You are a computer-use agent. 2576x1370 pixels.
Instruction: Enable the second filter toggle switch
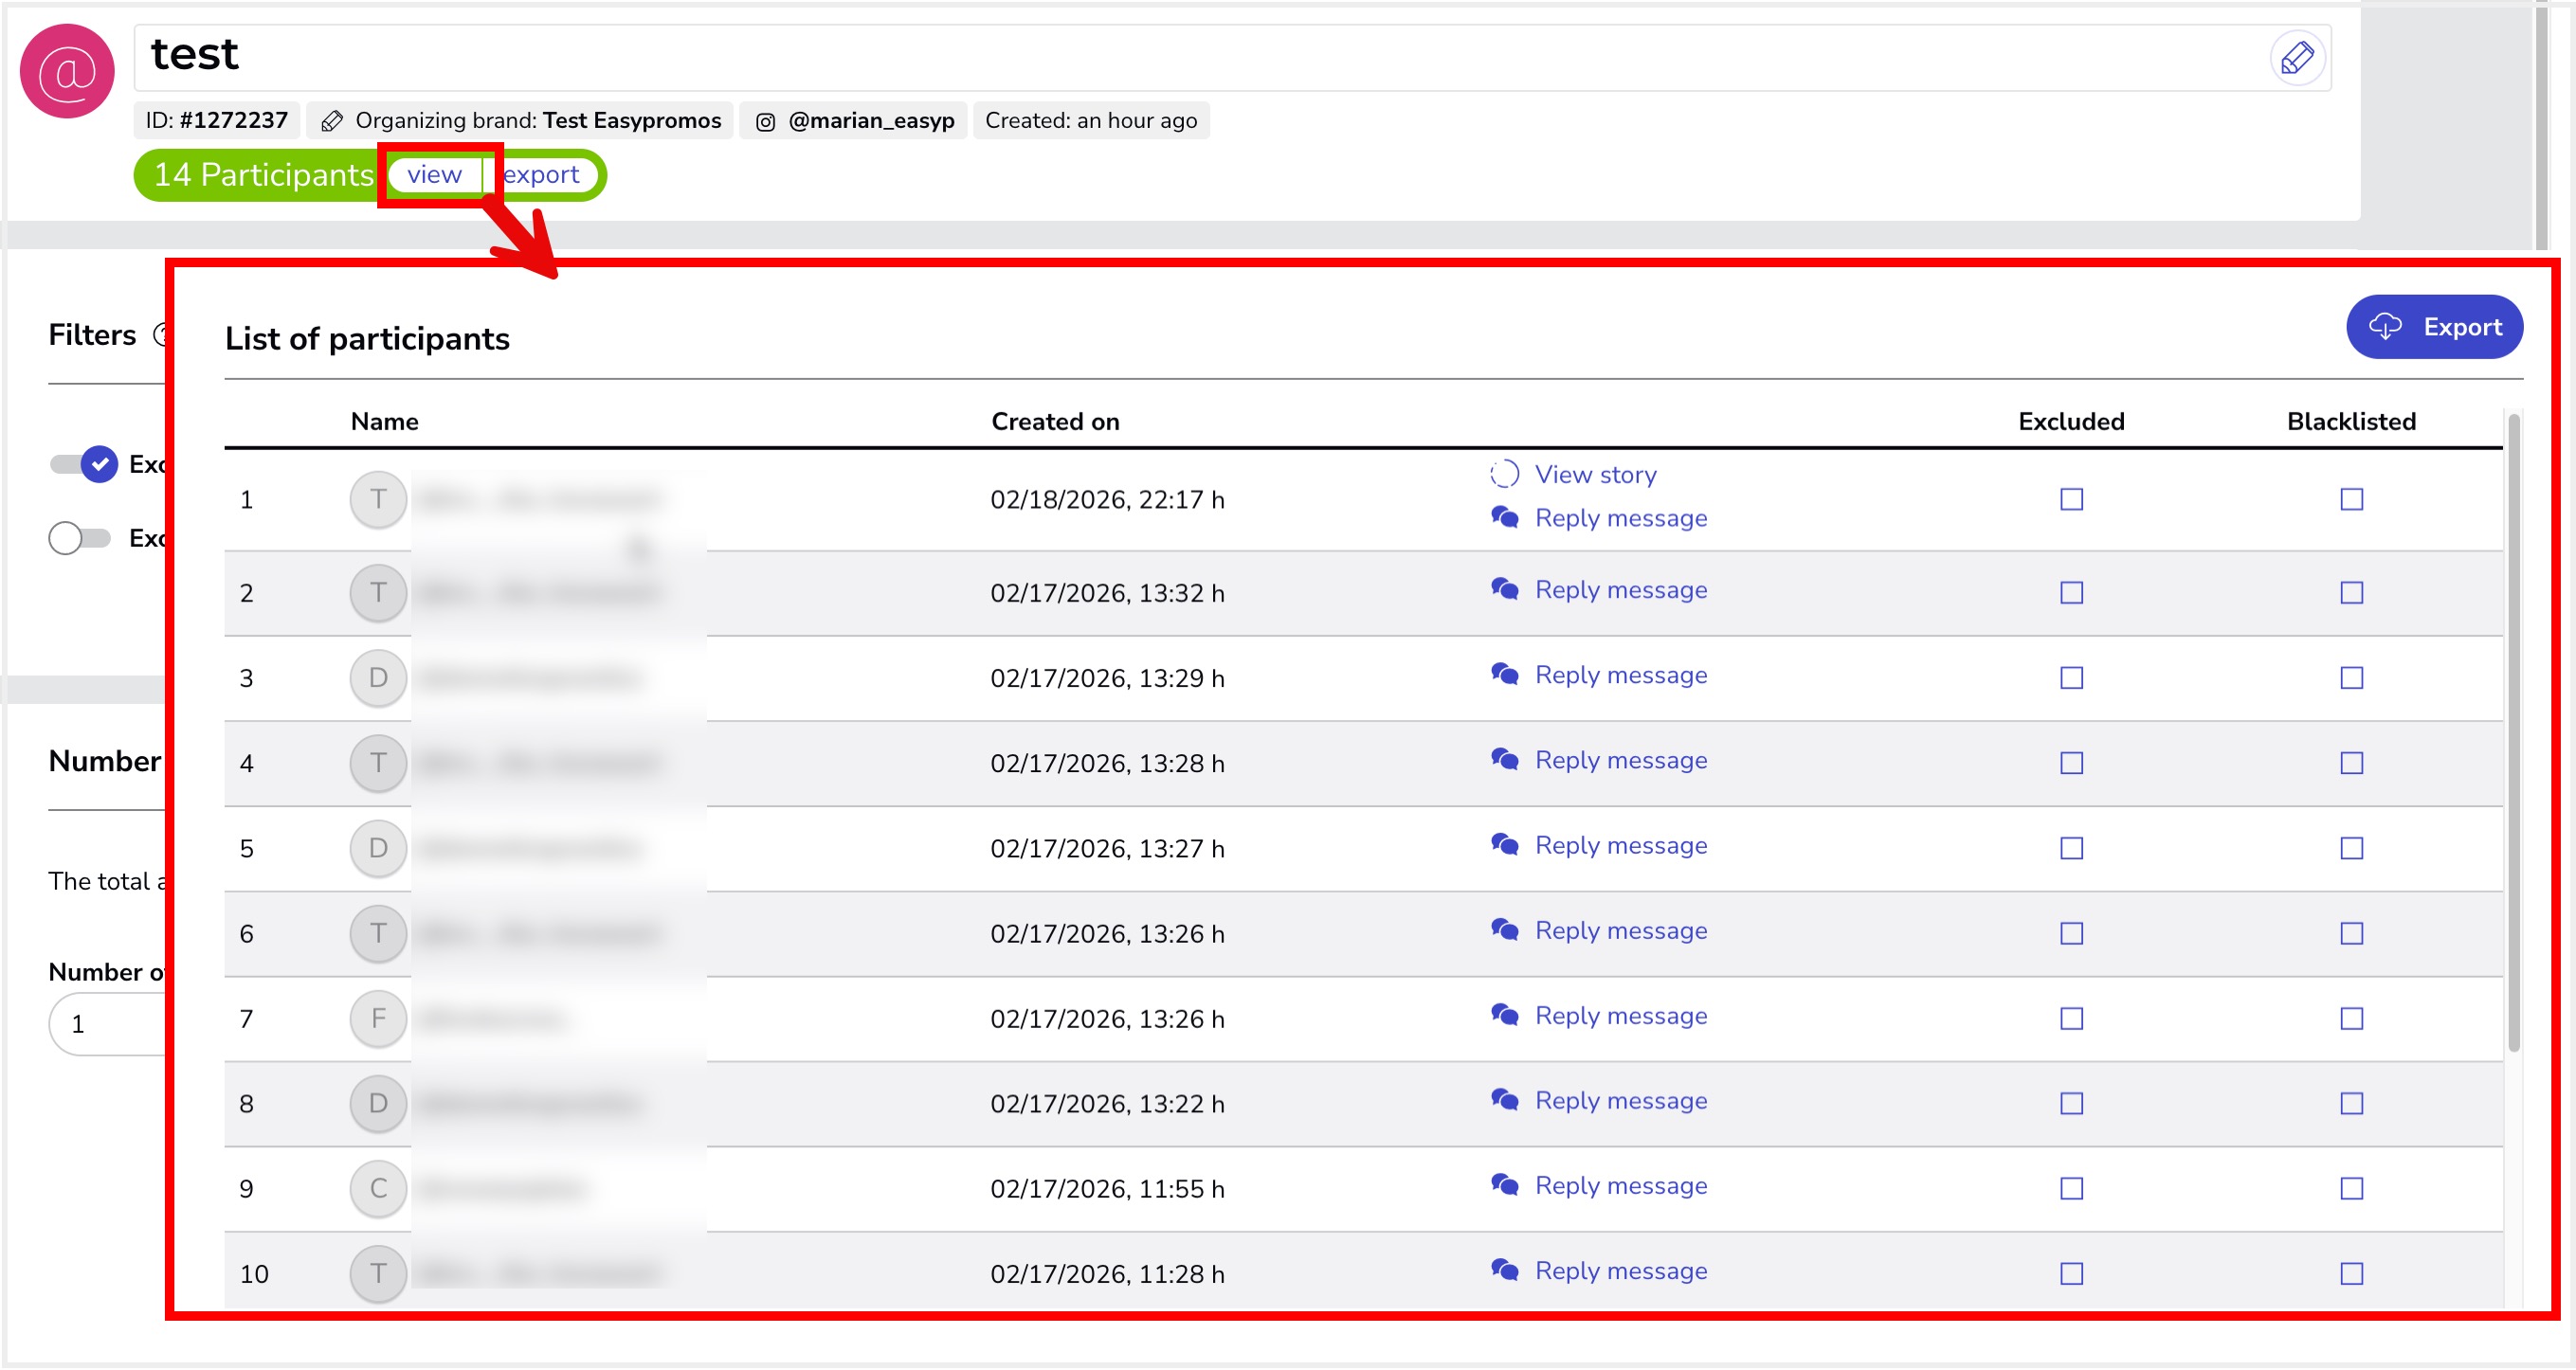pyautogui.click(x=80, y=538)
